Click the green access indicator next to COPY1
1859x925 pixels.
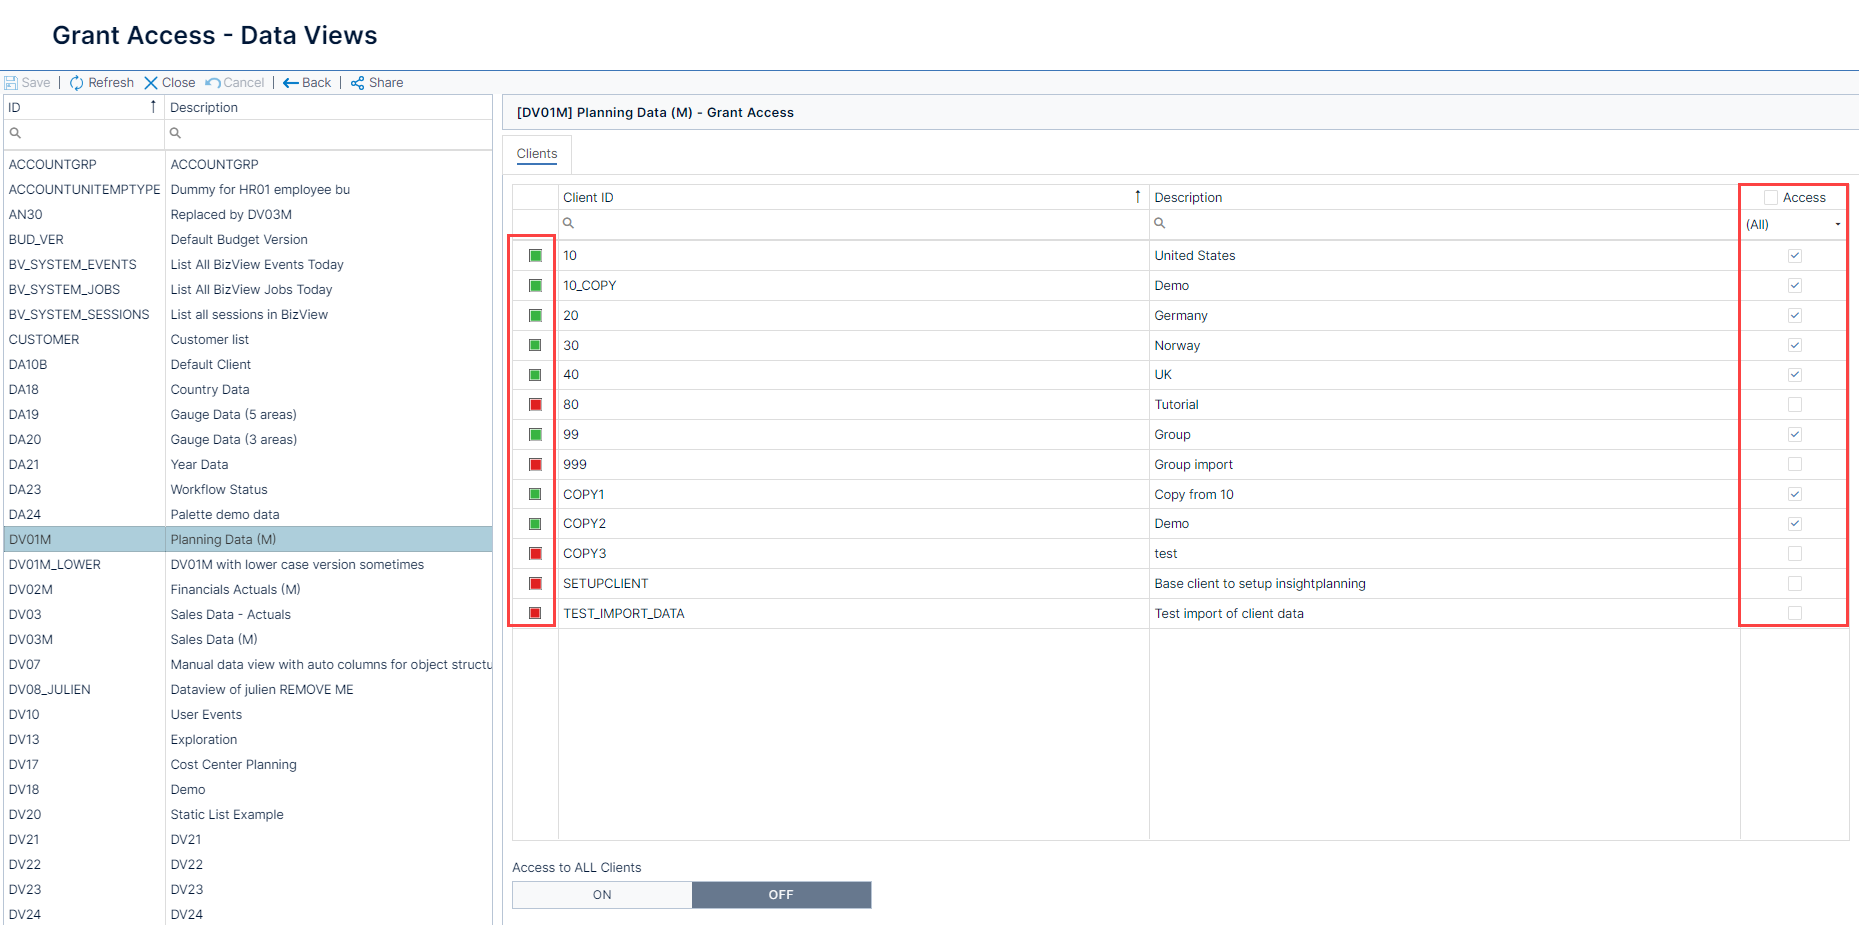tap(534, 493)
